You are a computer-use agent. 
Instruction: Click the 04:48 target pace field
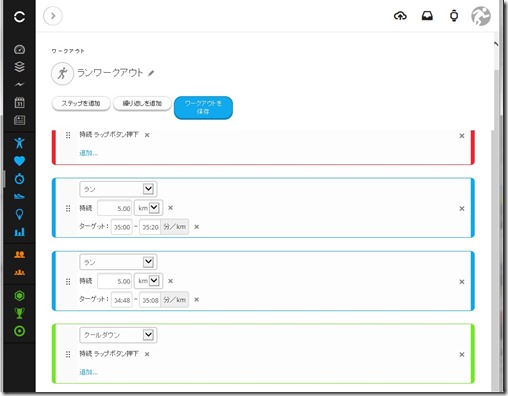coord(122,300)
